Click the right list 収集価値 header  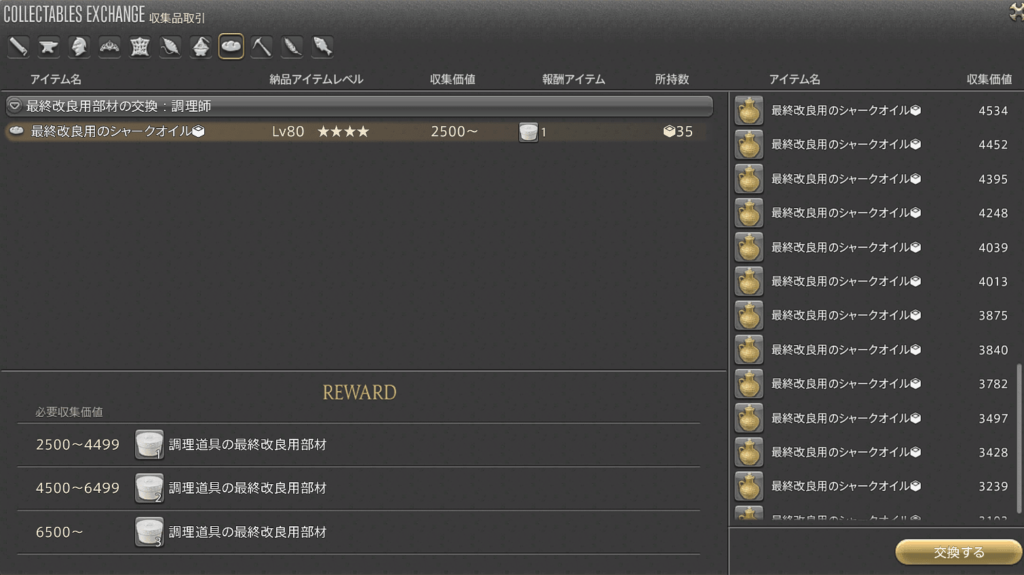coord(989,79)
